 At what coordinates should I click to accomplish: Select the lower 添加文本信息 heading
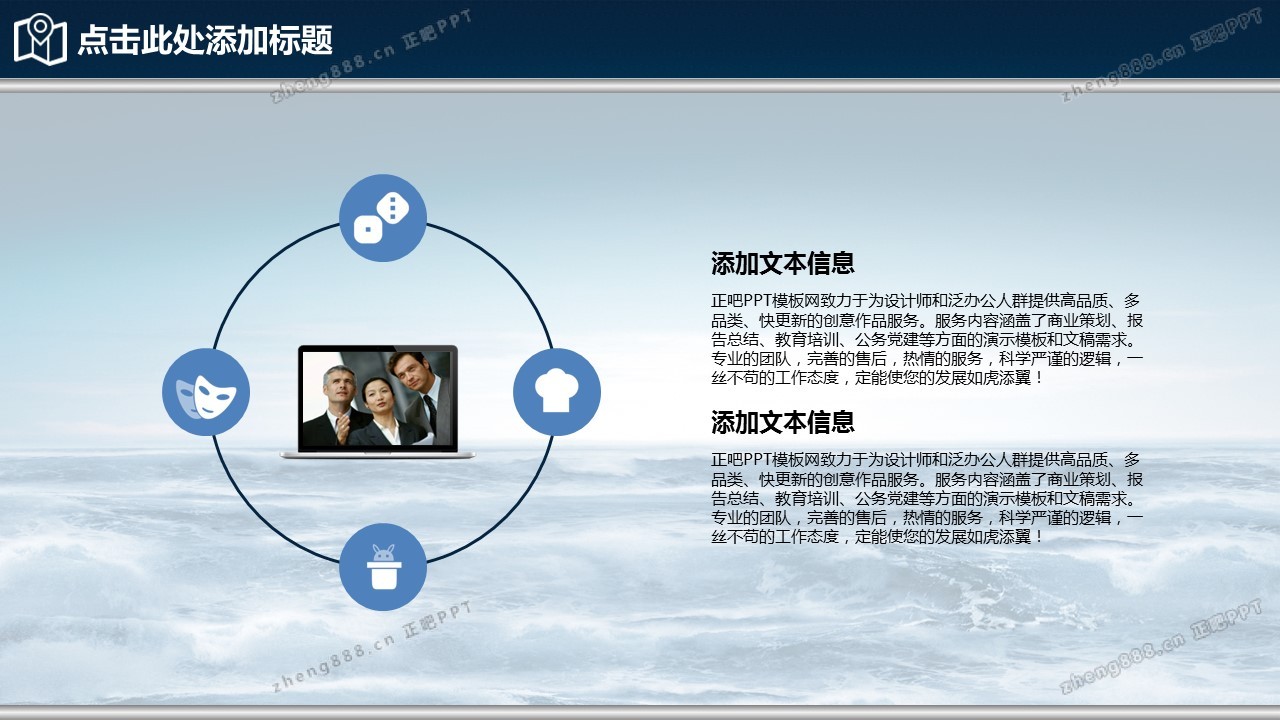783,422
